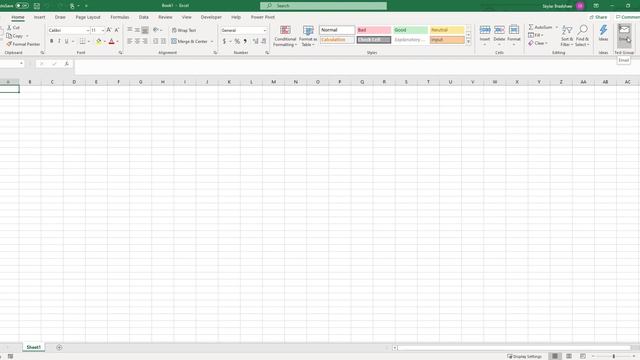Open the Font dialog launcher

(120, 53)
